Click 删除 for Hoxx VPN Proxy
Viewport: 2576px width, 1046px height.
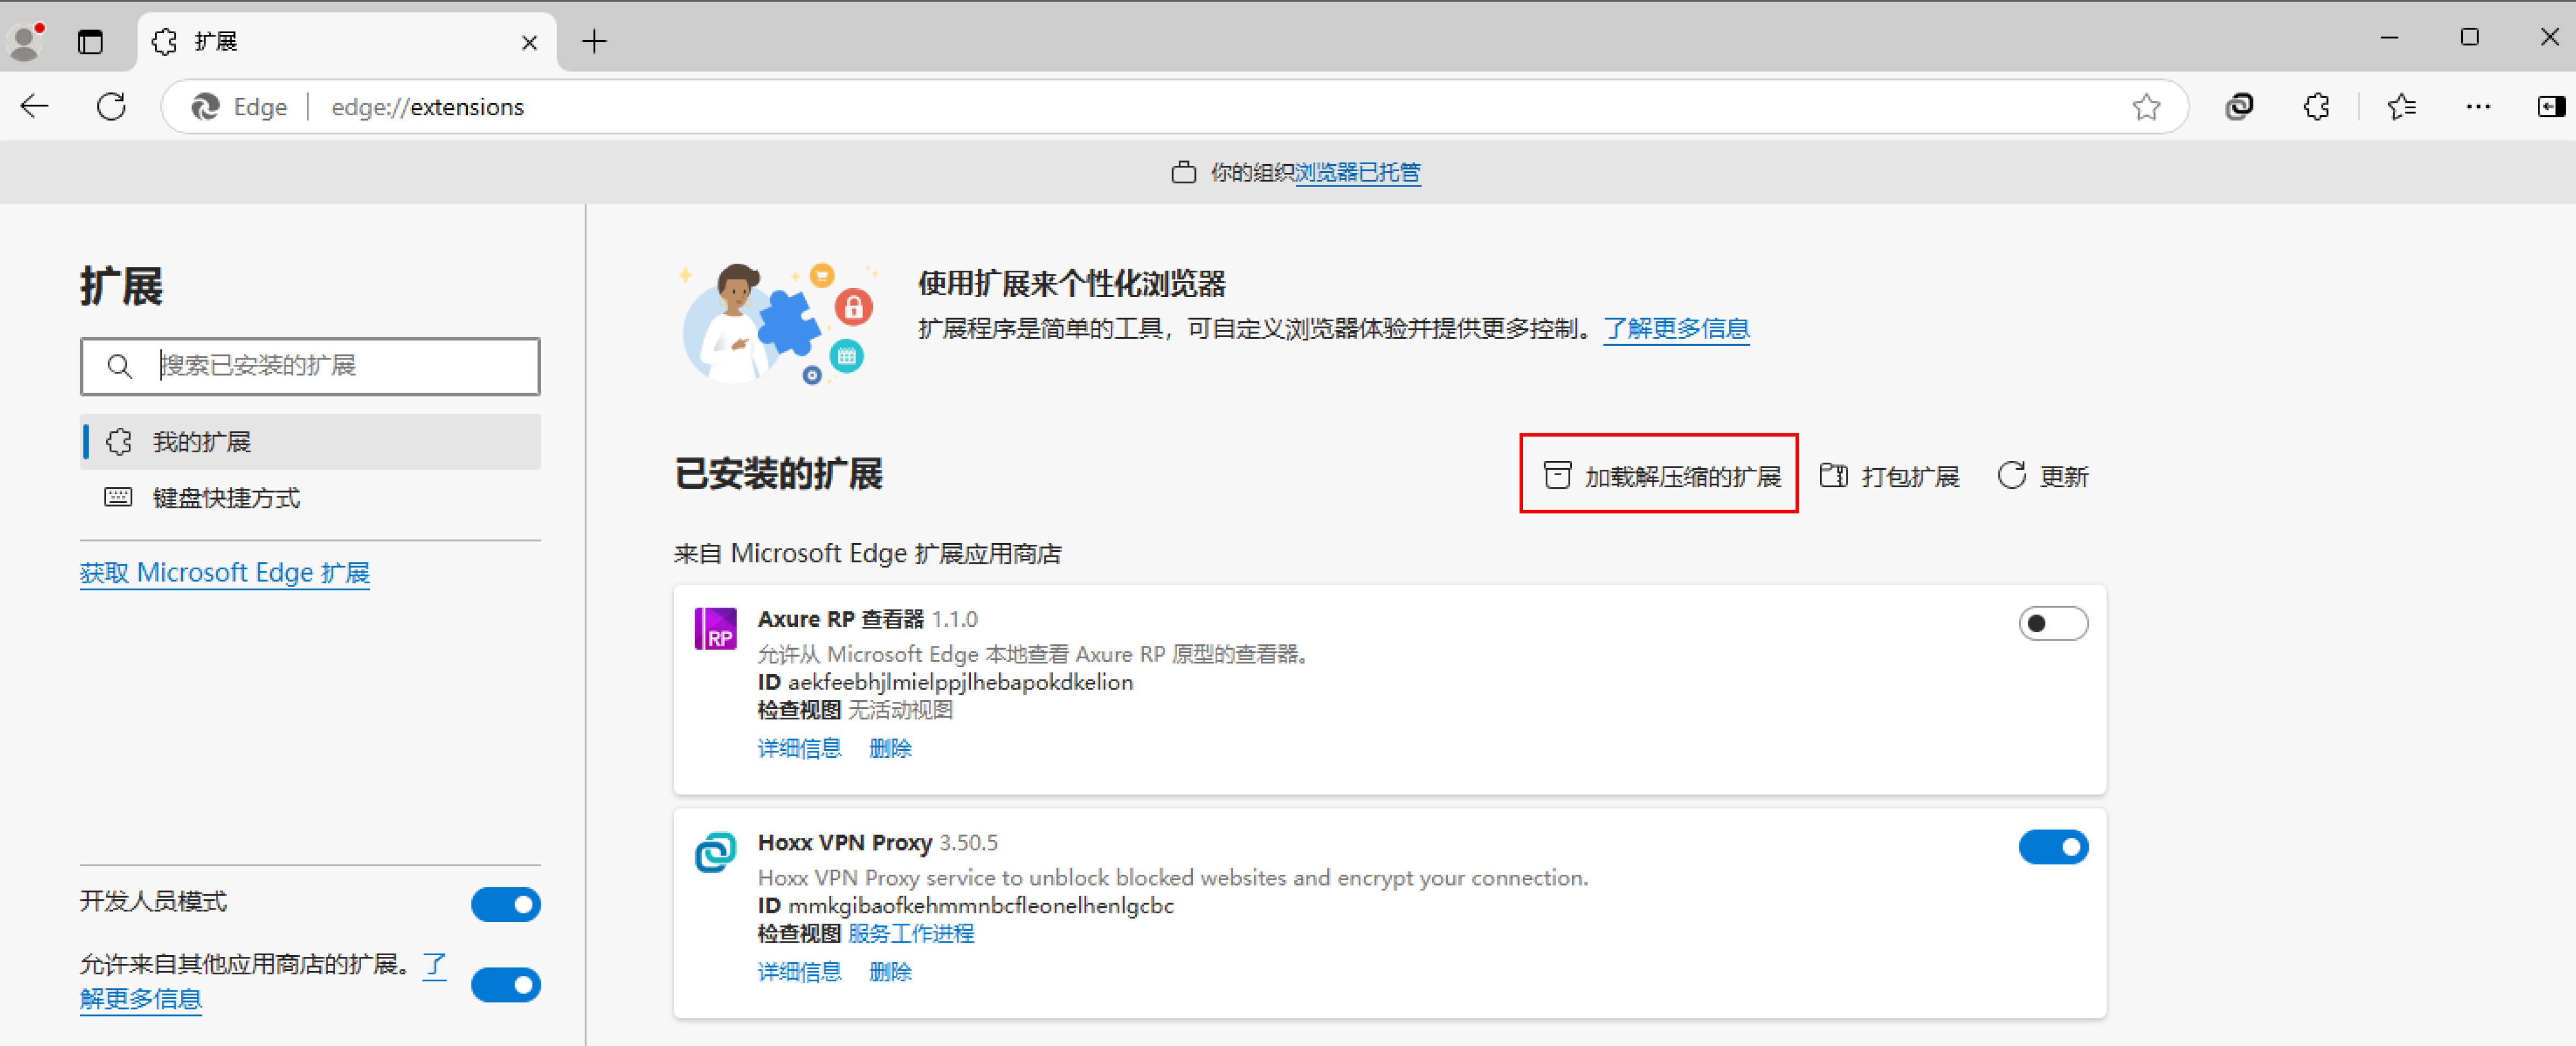click(890, 972)
